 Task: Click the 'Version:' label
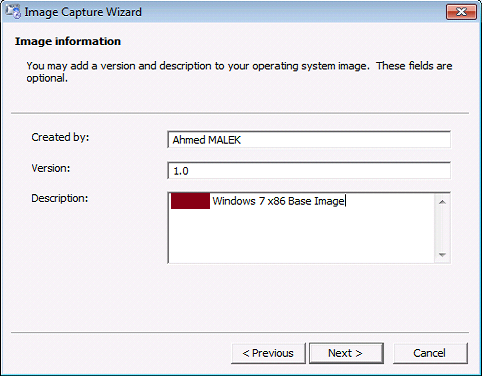51,168
